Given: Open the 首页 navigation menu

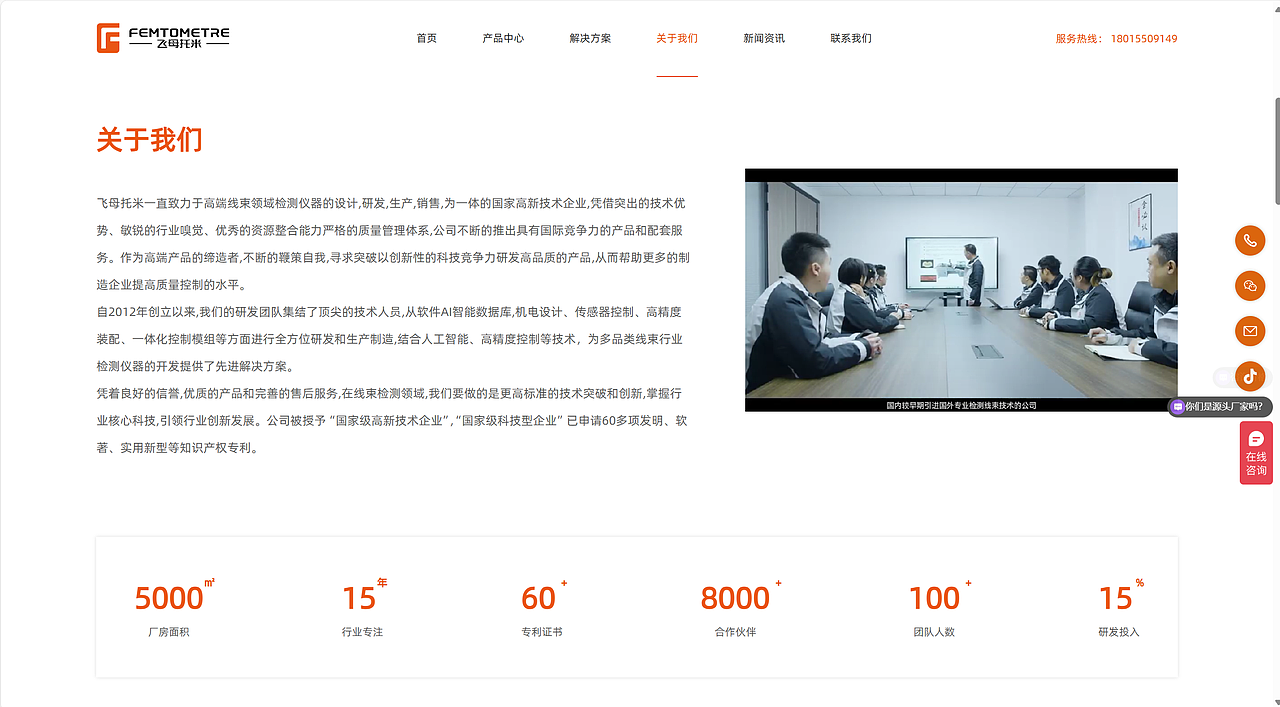Looking at the screenshot, I should click(426, 38).
